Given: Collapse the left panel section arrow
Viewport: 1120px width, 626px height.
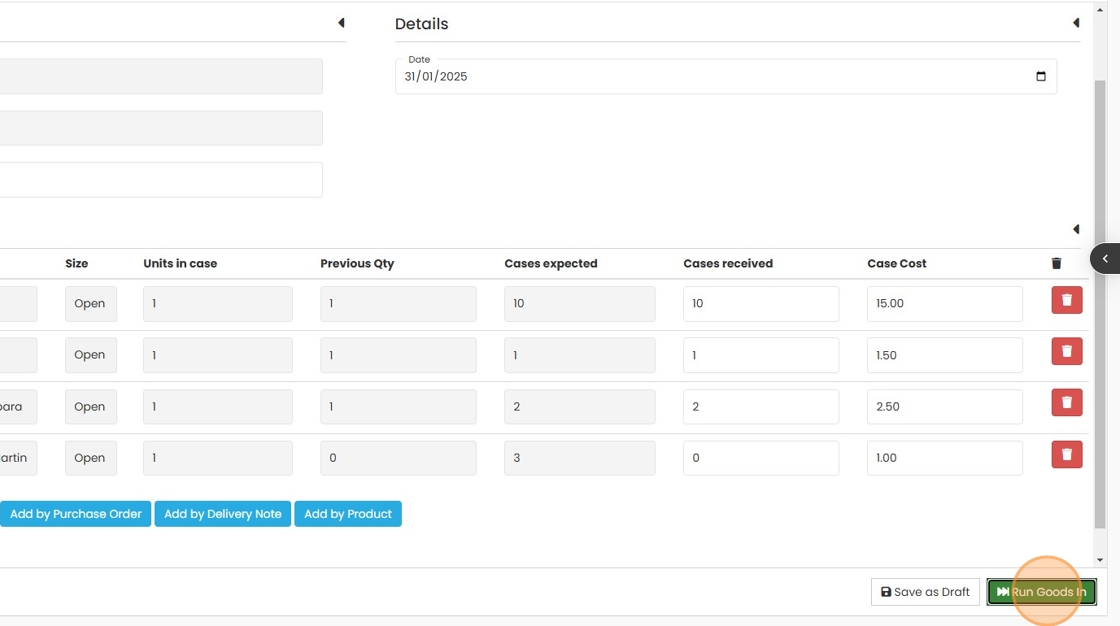Looking at the screenshot, I should pyautogui.click(x=341, y=23).
